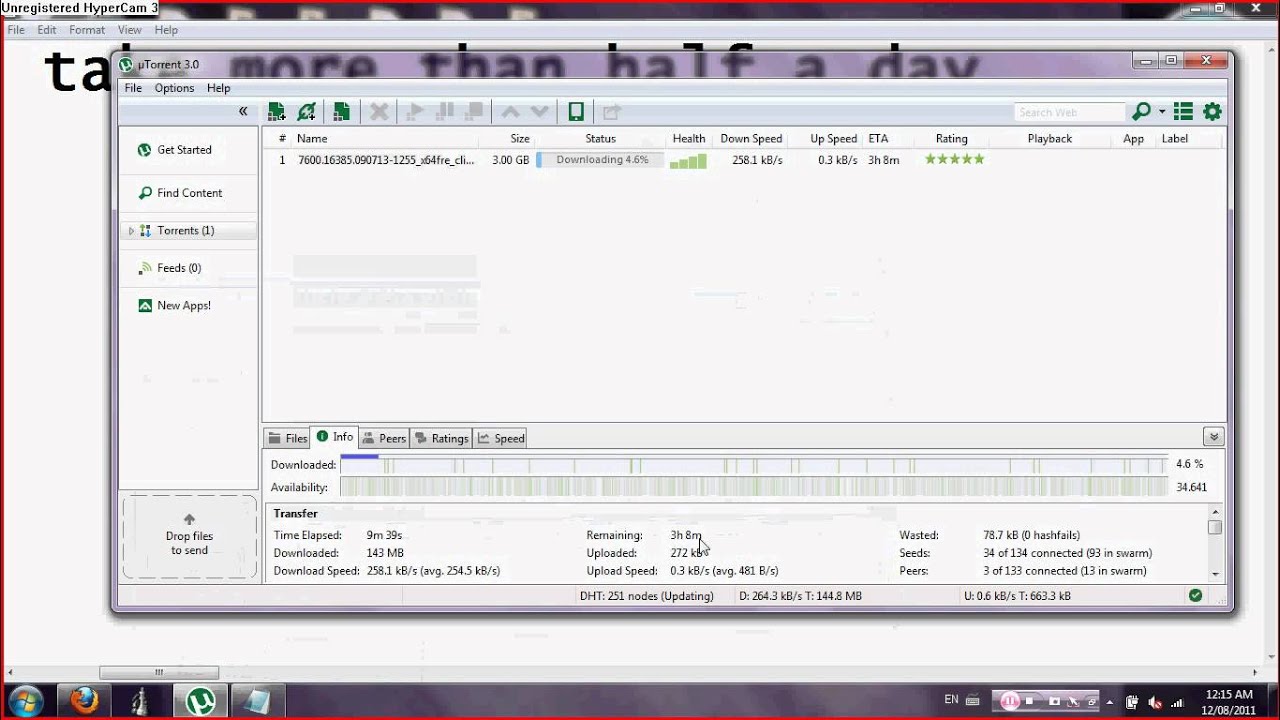
Task: Select the 7600.16385 torrent row name
Action: (x=386, y=160)
